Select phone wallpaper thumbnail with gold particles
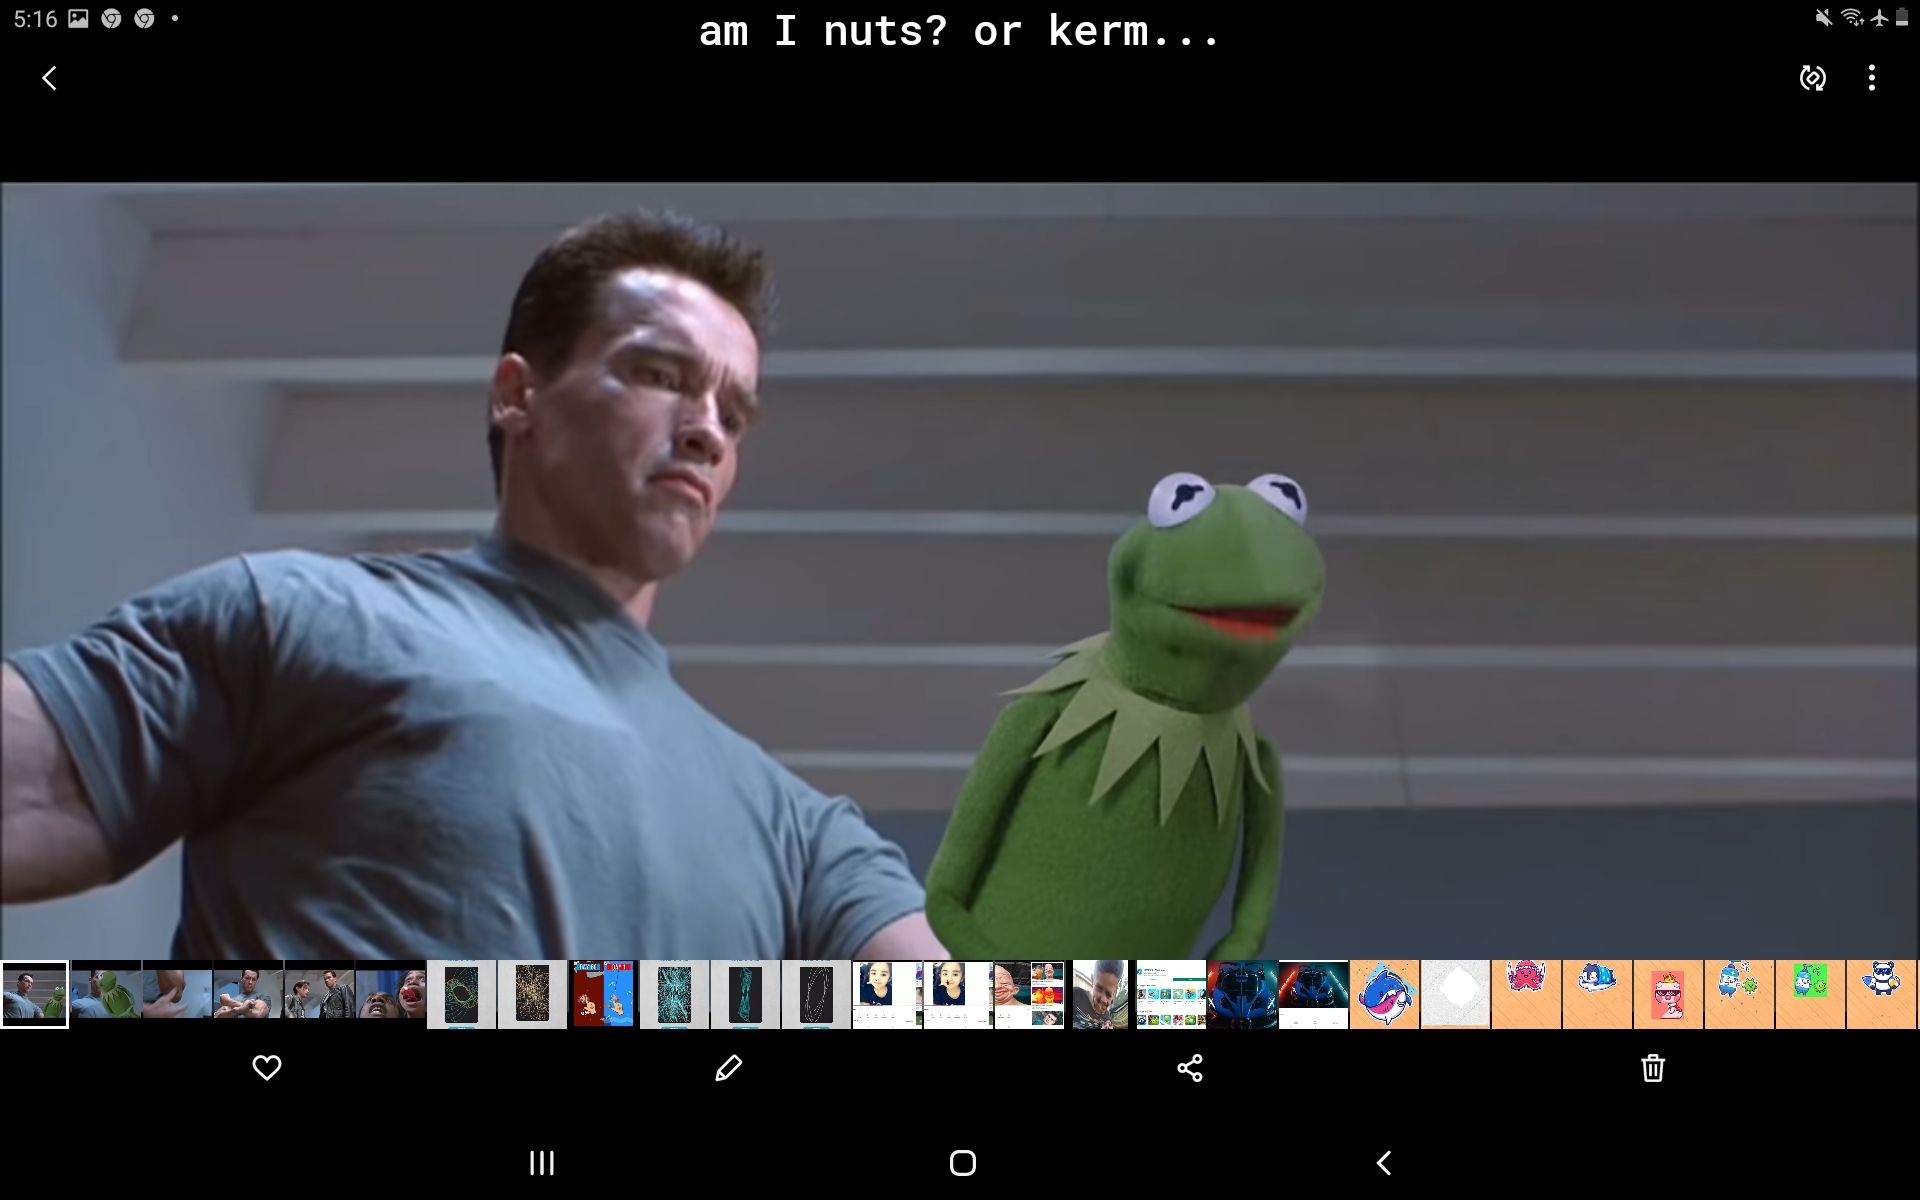The width and height of the screenshot is (1920, 1200). (532, 994)
